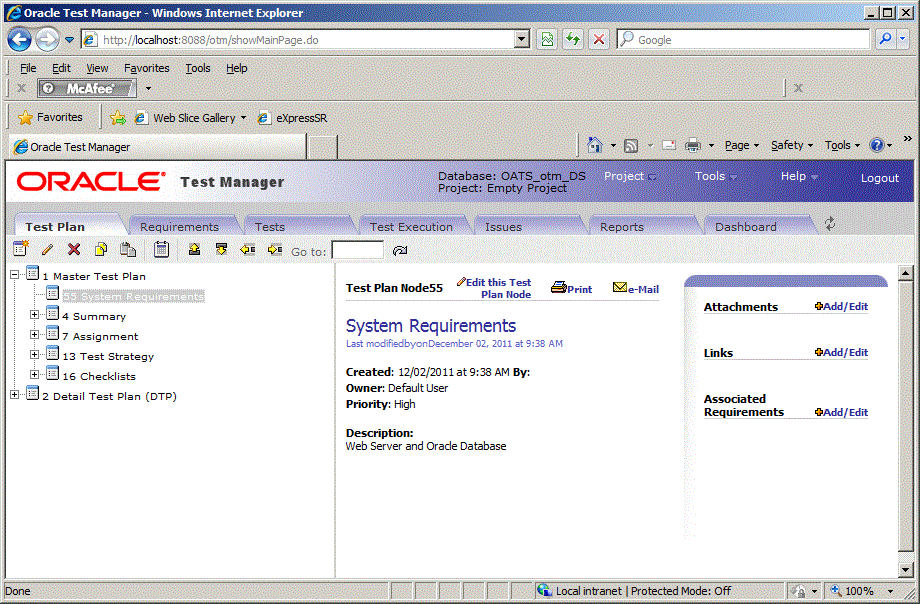Open the zoom level 100% dropdown
920x604 pixels.
click(891, 591)
